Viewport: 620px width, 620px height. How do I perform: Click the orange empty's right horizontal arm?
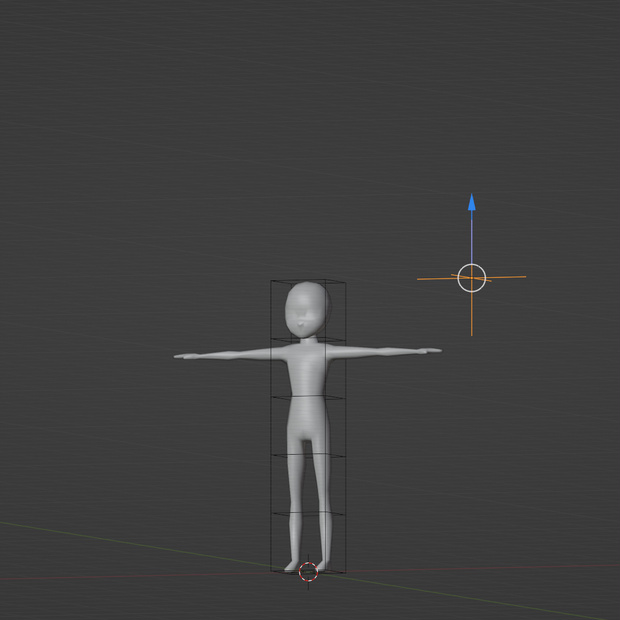click(506, 277)
